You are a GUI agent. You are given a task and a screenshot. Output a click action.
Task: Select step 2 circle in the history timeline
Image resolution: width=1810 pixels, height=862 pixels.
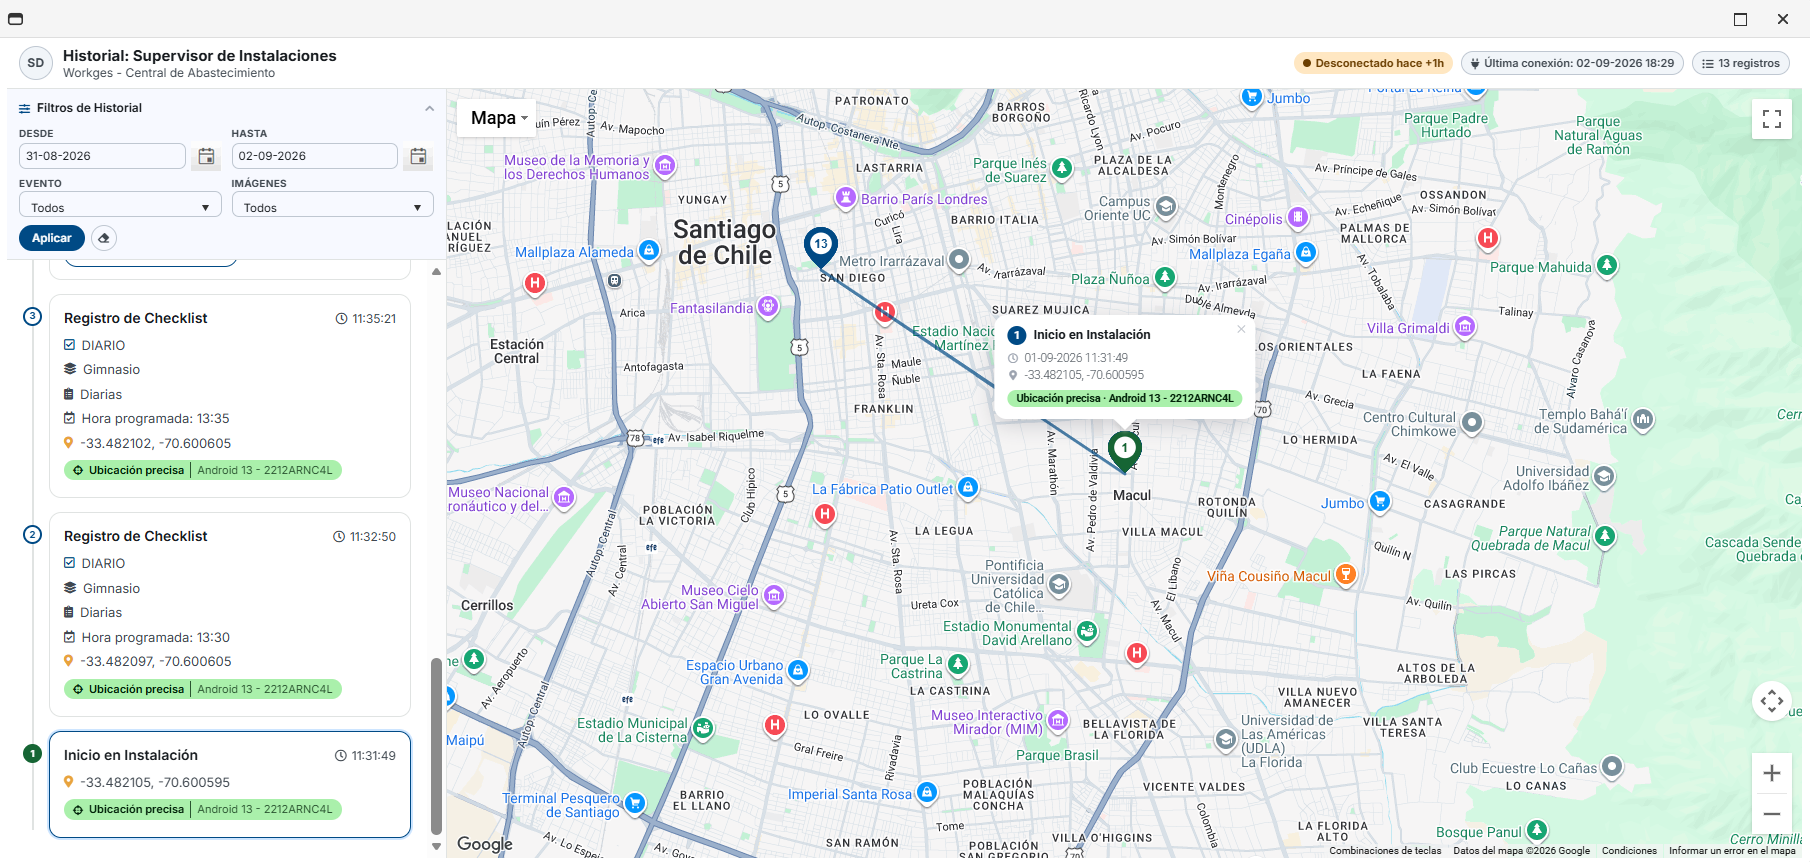(x=32, y=535)
